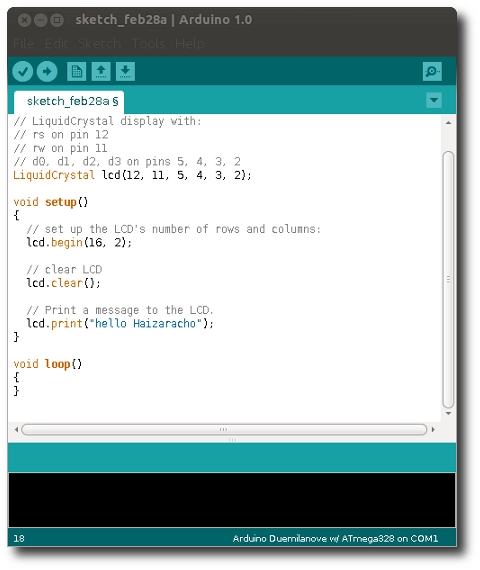
Task: Click the vertical scrollbar thumb in editor
Action: (x=448, y=279)
